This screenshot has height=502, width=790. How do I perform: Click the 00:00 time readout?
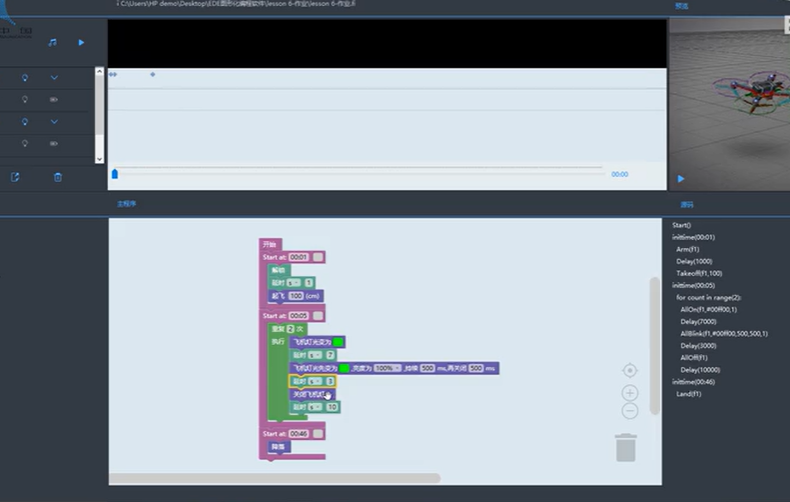coord(620,174)
